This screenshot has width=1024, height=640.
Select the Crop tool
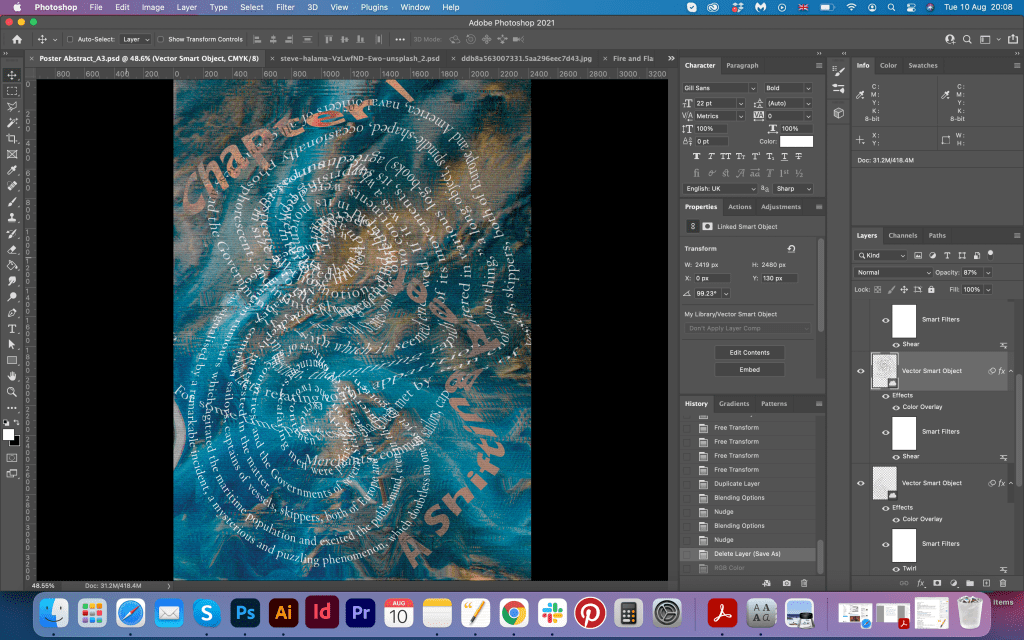[12, 138]
